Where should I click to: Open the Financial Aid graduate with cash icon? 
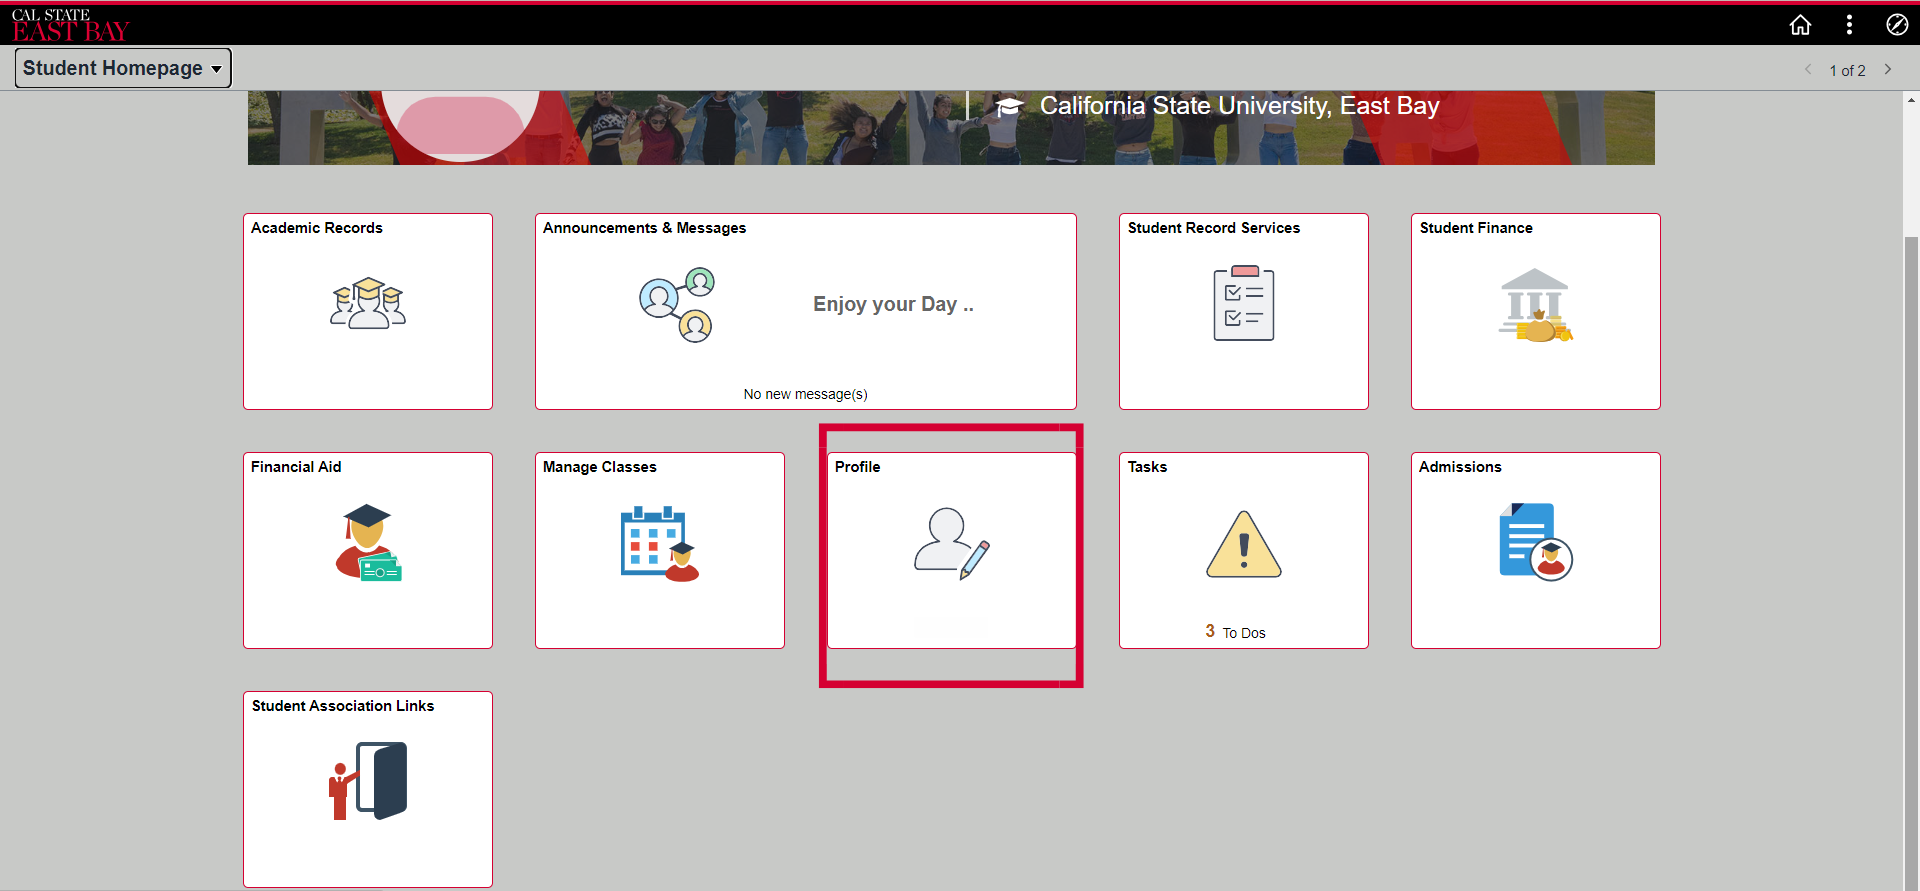[x=368, y=542]
